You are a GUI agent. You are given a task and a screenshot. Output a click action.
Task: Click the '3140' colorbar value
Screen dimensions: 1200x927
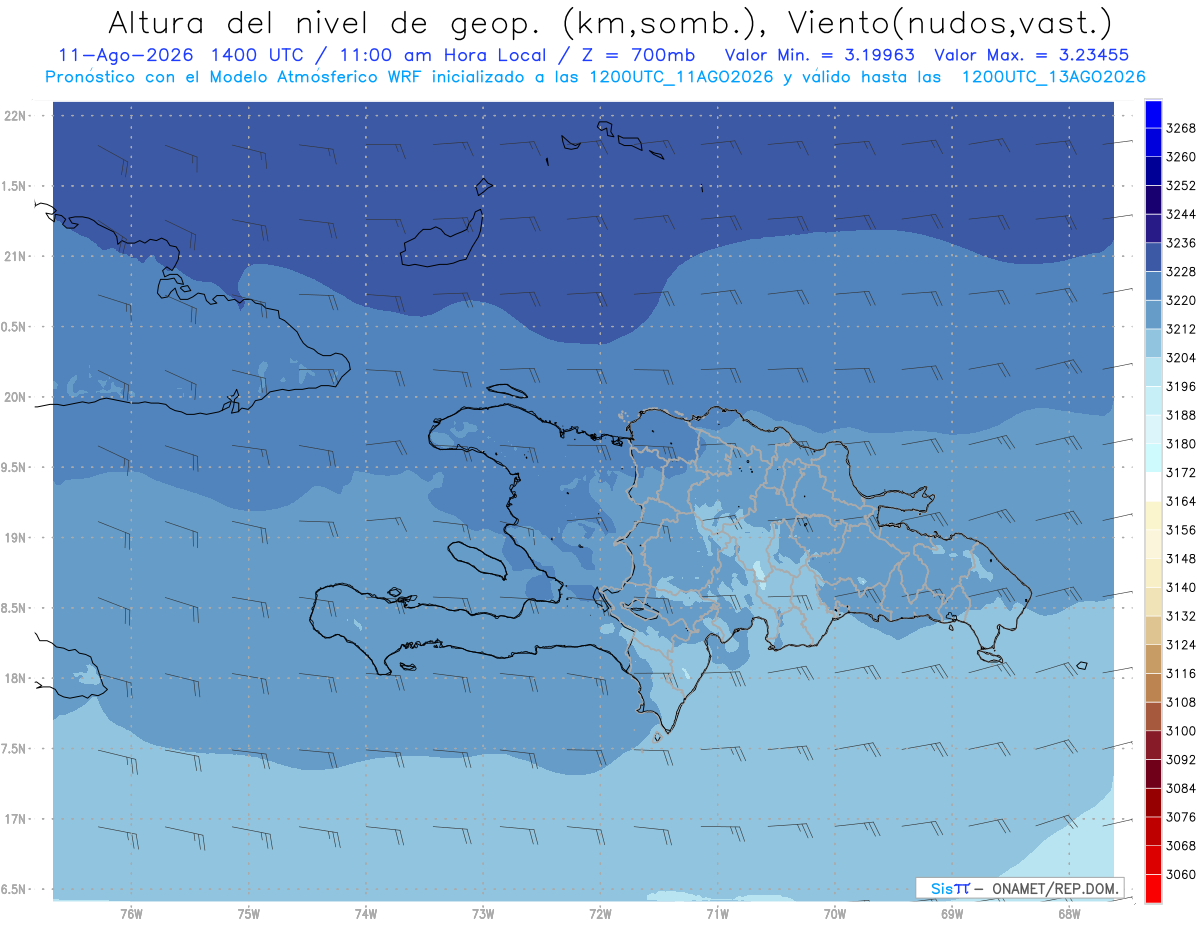coord(1181,588)
